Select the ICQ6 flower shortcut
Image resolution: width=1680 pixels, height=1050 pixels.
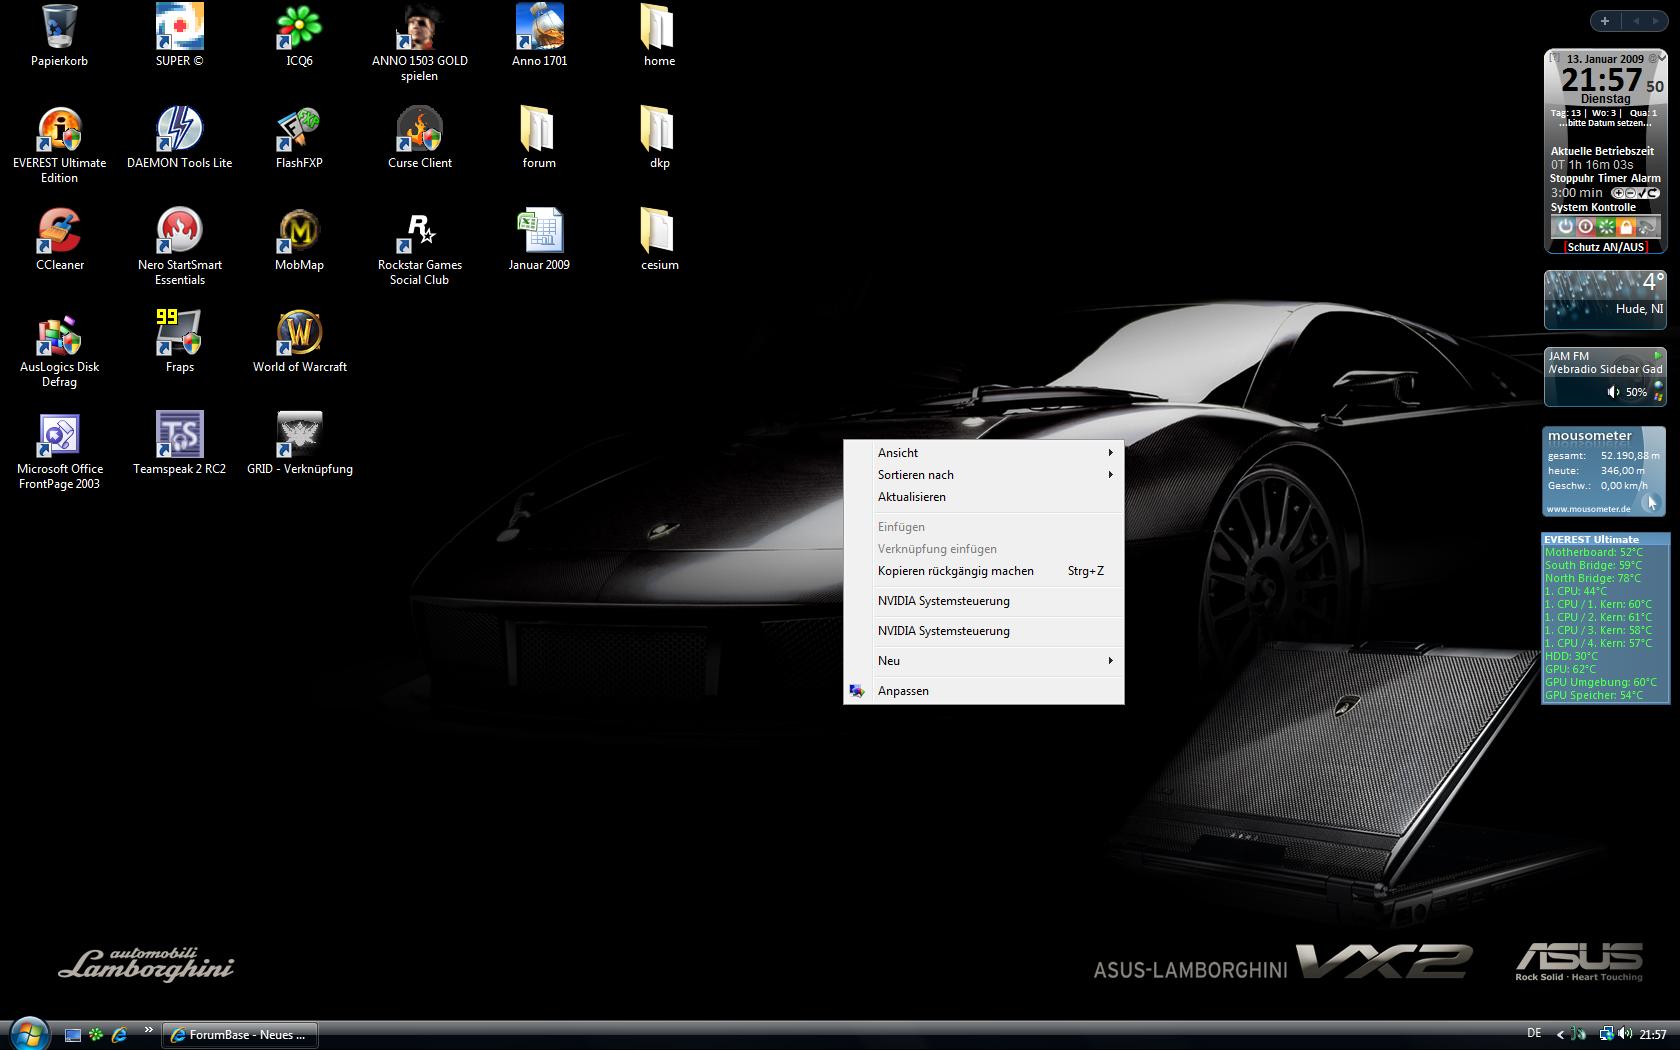pyautogui.click(x=299, y=36)
